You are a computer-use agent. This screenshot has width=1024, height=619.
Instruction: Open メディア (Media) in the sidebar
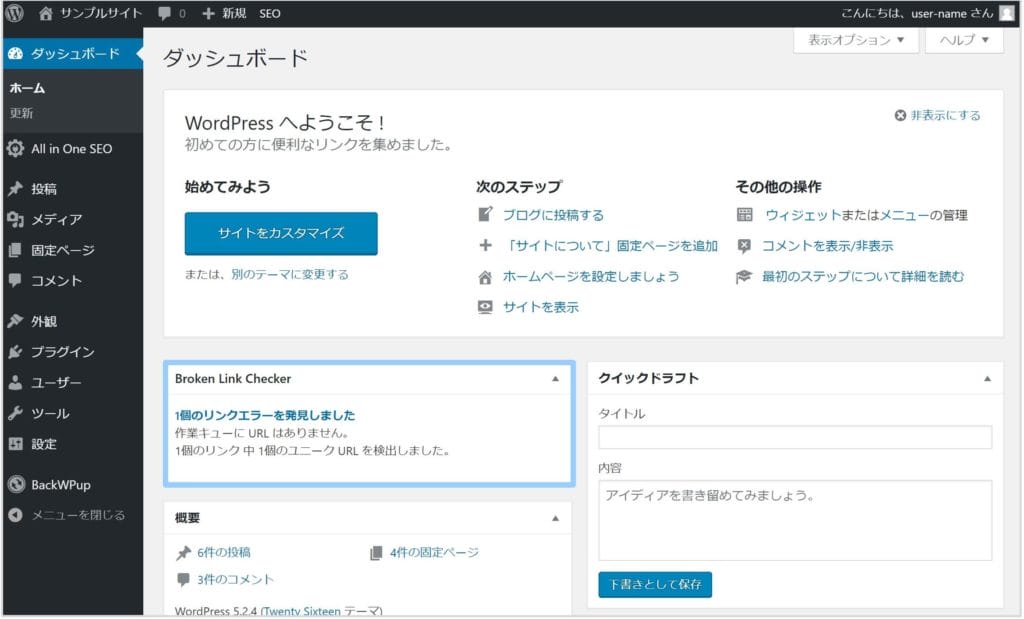click(x=56, y=219)
